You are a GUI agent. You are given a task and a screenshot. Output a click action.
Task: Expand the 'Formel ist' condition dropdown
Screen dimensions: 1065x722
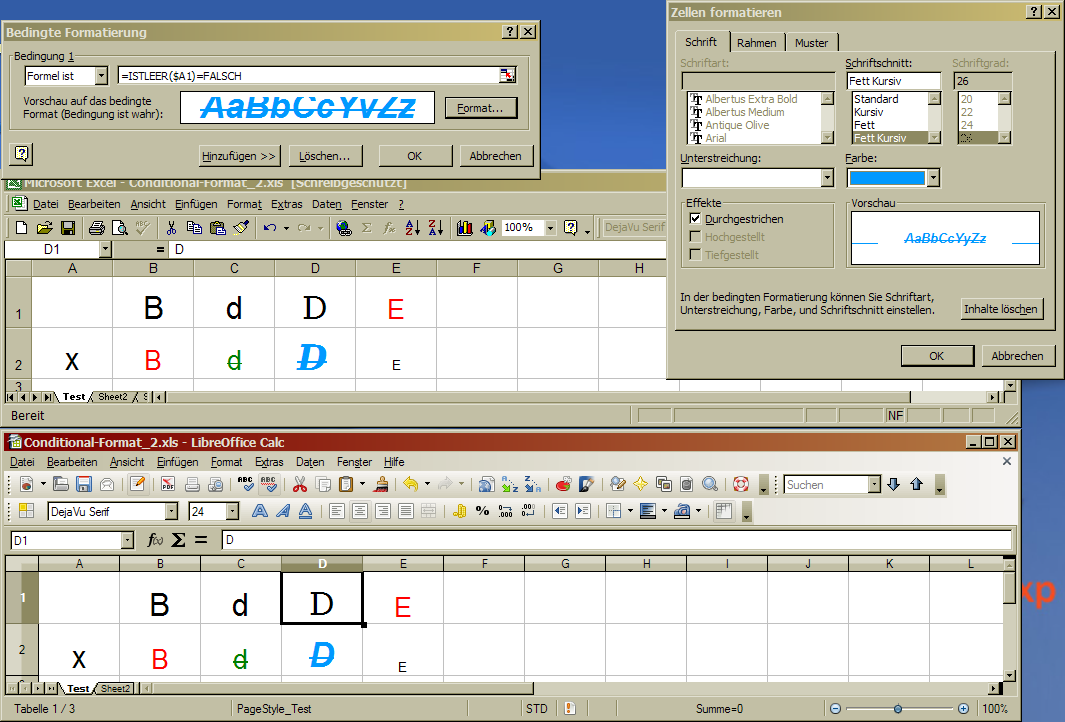pos(101,76)
